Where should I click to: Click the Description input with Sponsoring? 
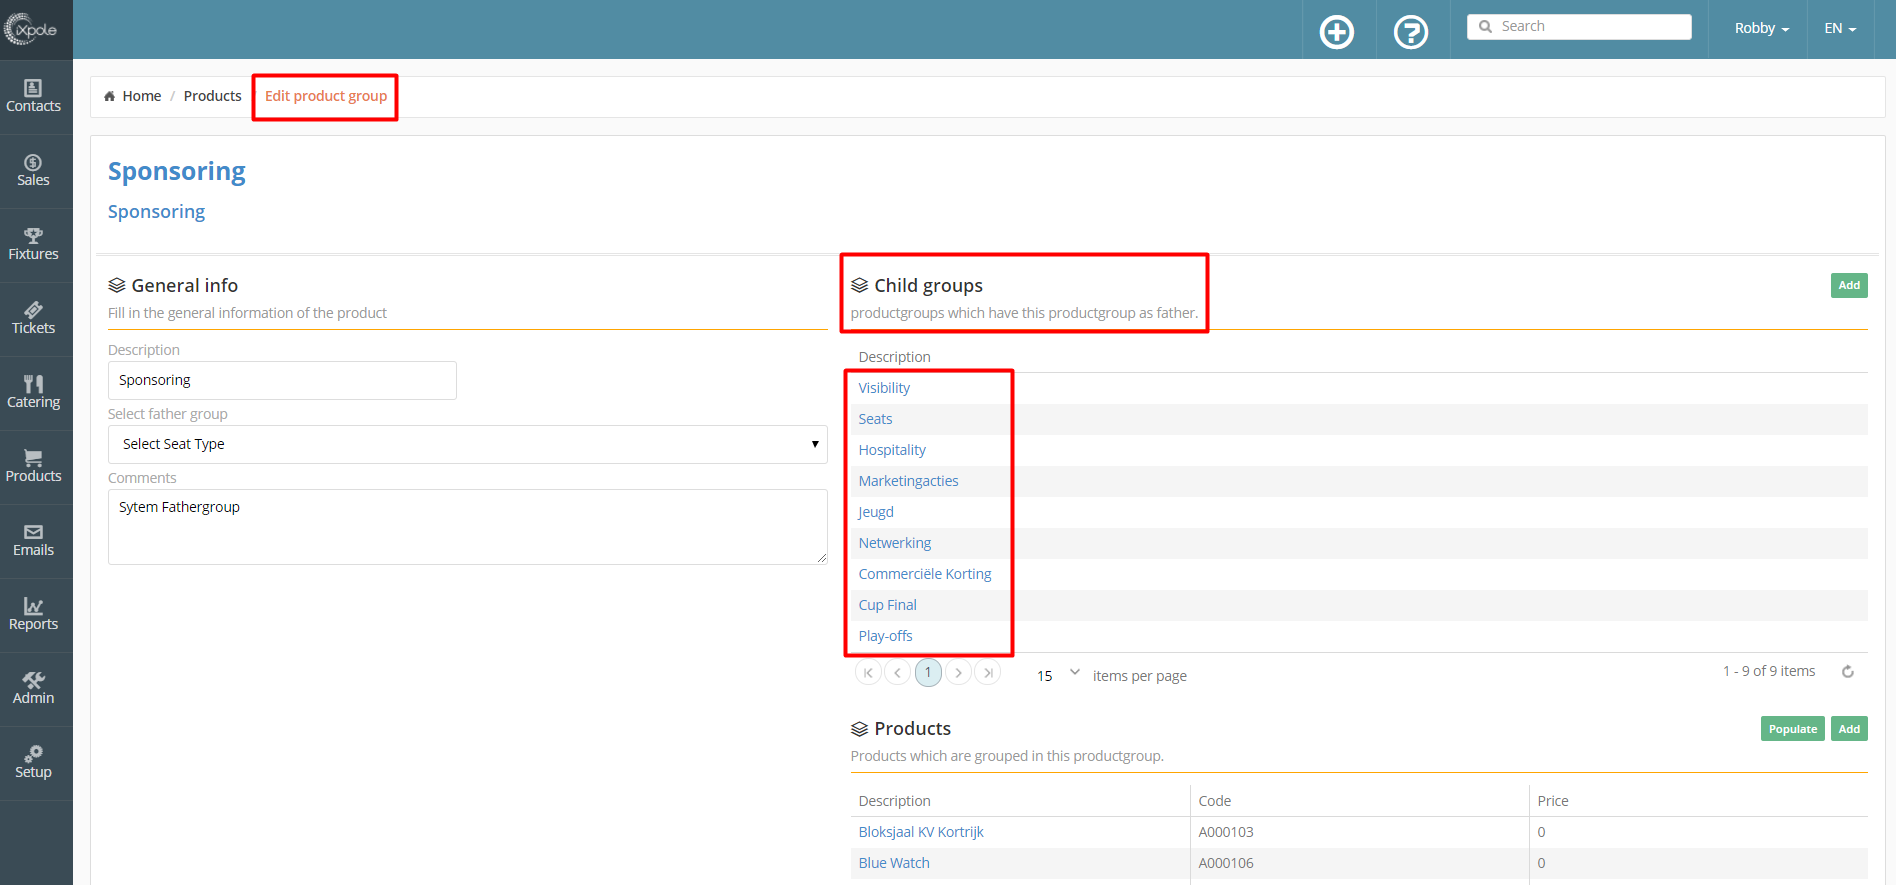pos(282,380)
